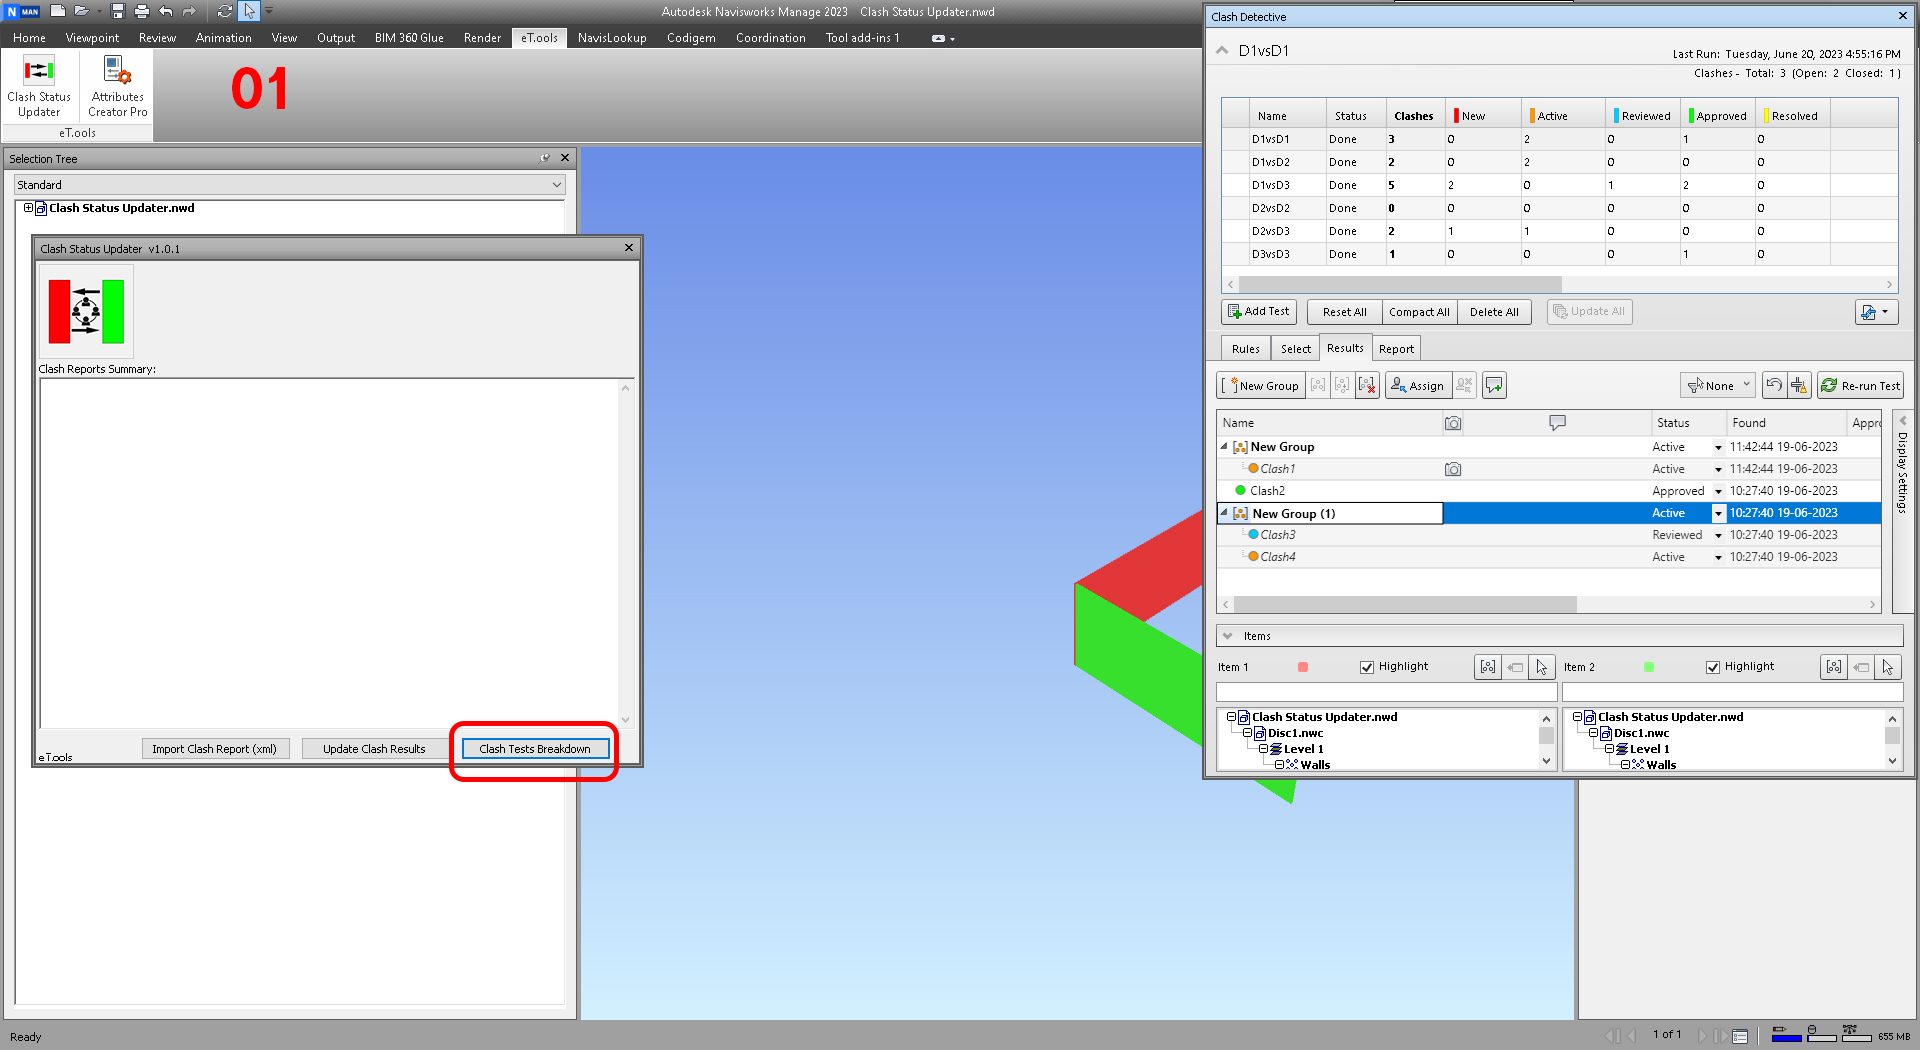Select Item 2 in scene with cursor icon
The image size is (1920, 1050).
click(1888, 667)
